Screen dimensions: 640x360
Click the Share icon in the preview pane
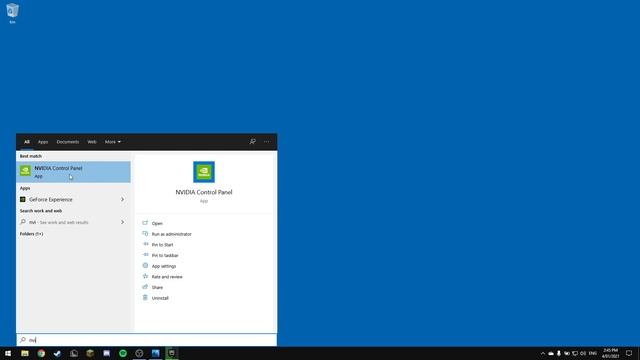point(145,287)
